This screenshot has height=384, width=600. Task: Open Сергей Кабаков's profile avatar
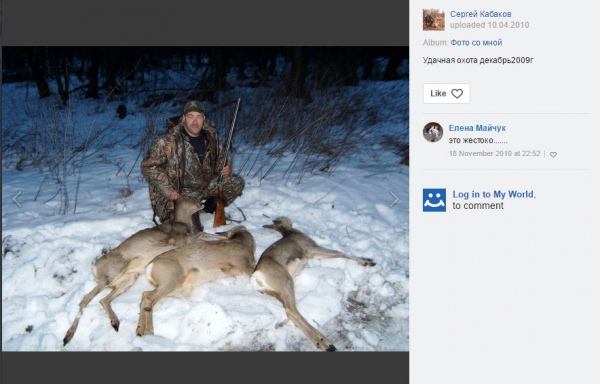point(434,20)
